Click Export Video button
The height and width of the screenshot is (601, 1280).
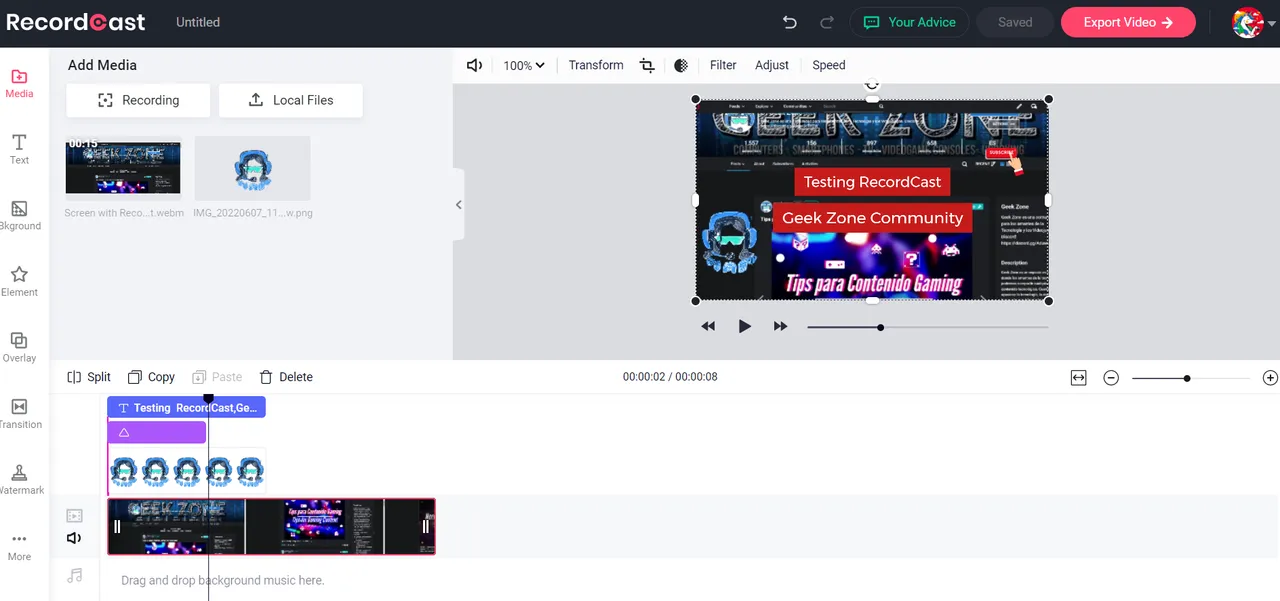coord(1128,22)
